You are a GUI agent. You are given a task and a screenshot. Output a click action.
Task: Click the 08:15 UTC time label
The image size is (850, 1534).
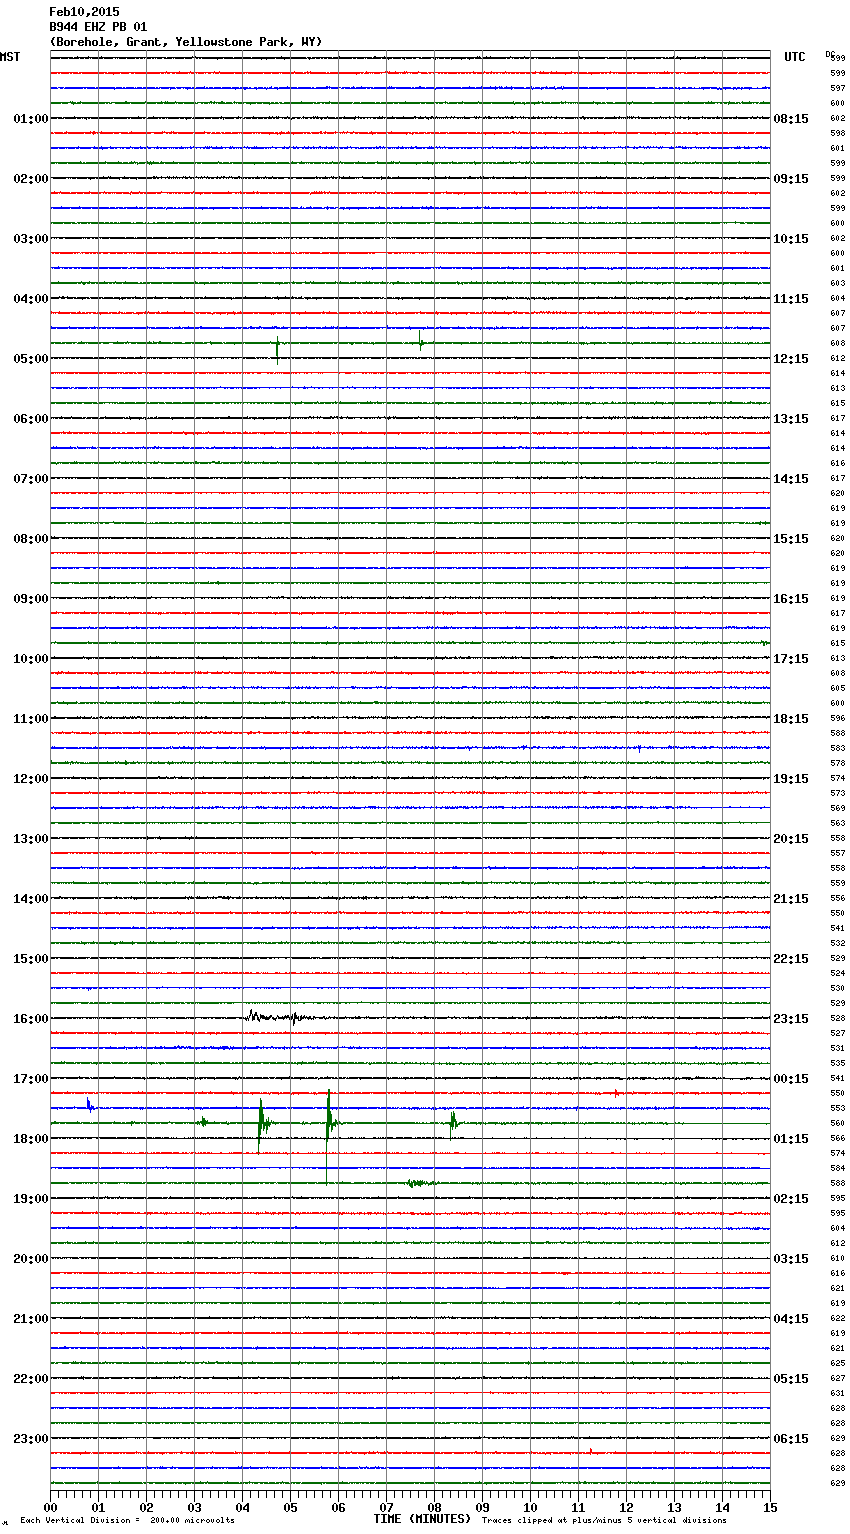point(791,119)
